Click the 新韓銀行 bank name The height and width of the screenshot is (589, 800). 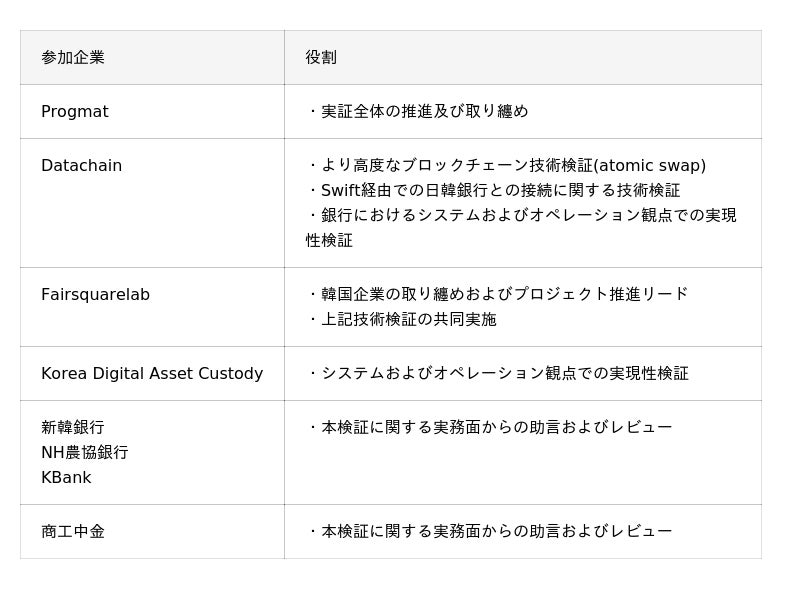point(73,428)
